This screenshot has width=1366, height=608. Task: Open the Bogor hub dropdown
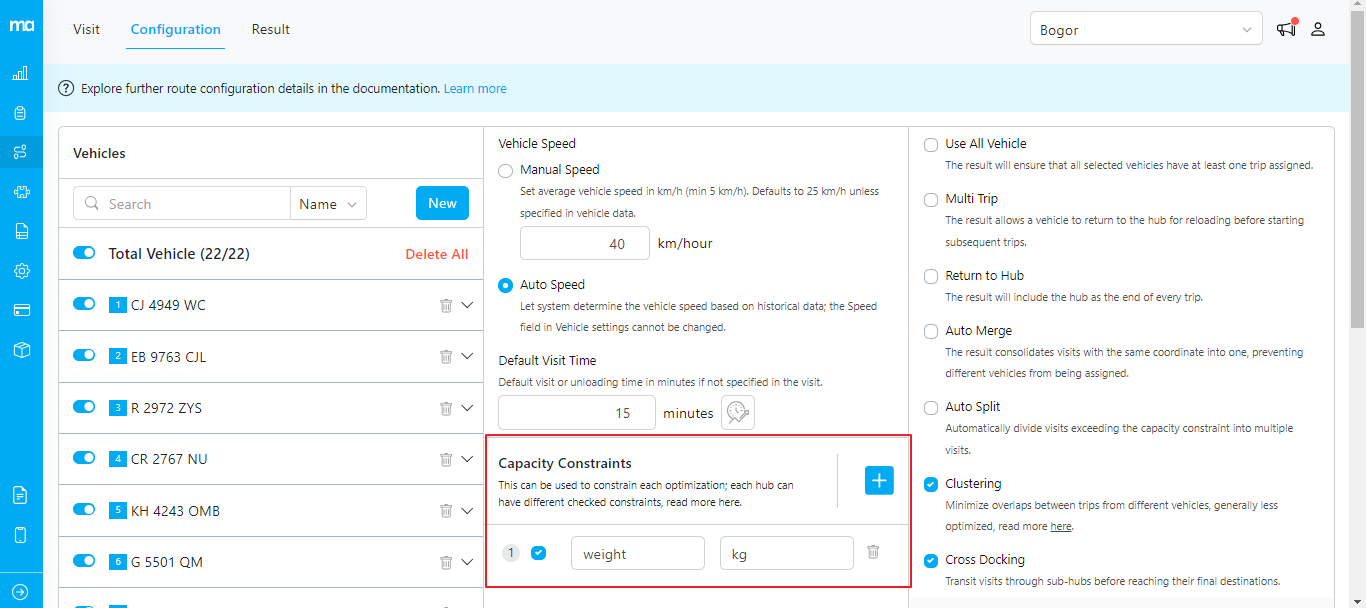(1145, 30)
